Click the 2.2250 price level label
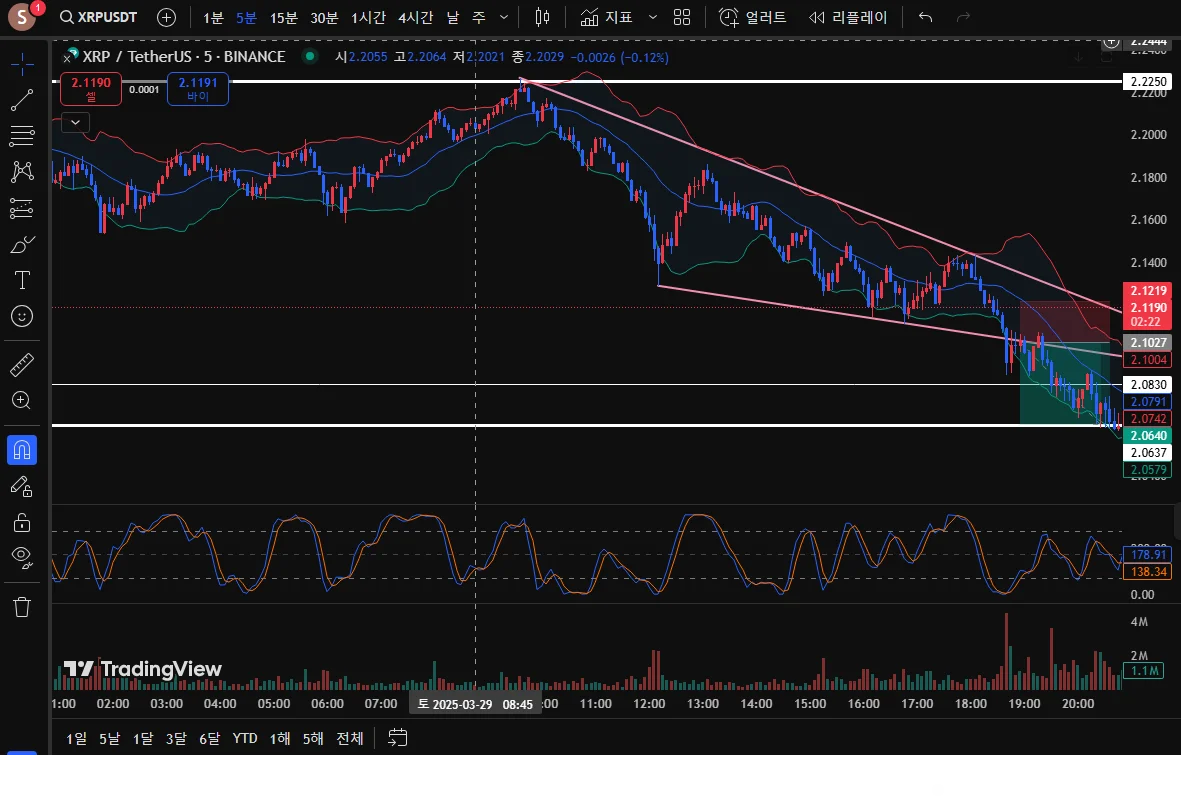This screenshot has width=1181, height=797. 1145,81
